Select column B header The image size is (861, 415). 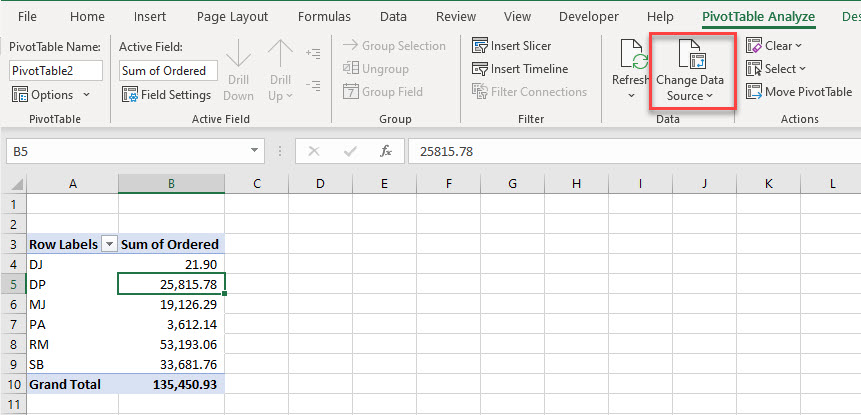tap(171, 184)
